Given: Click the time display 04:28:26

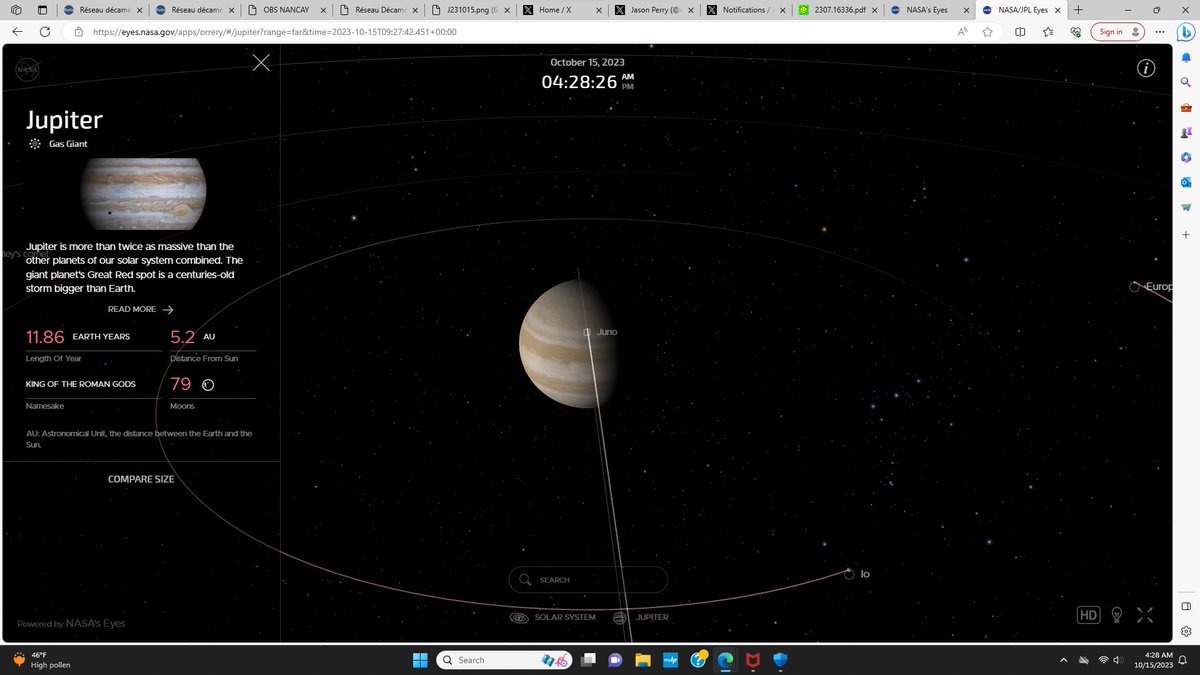Looking at the screenshot, I should pyautogui.click(x=579, y=82).
